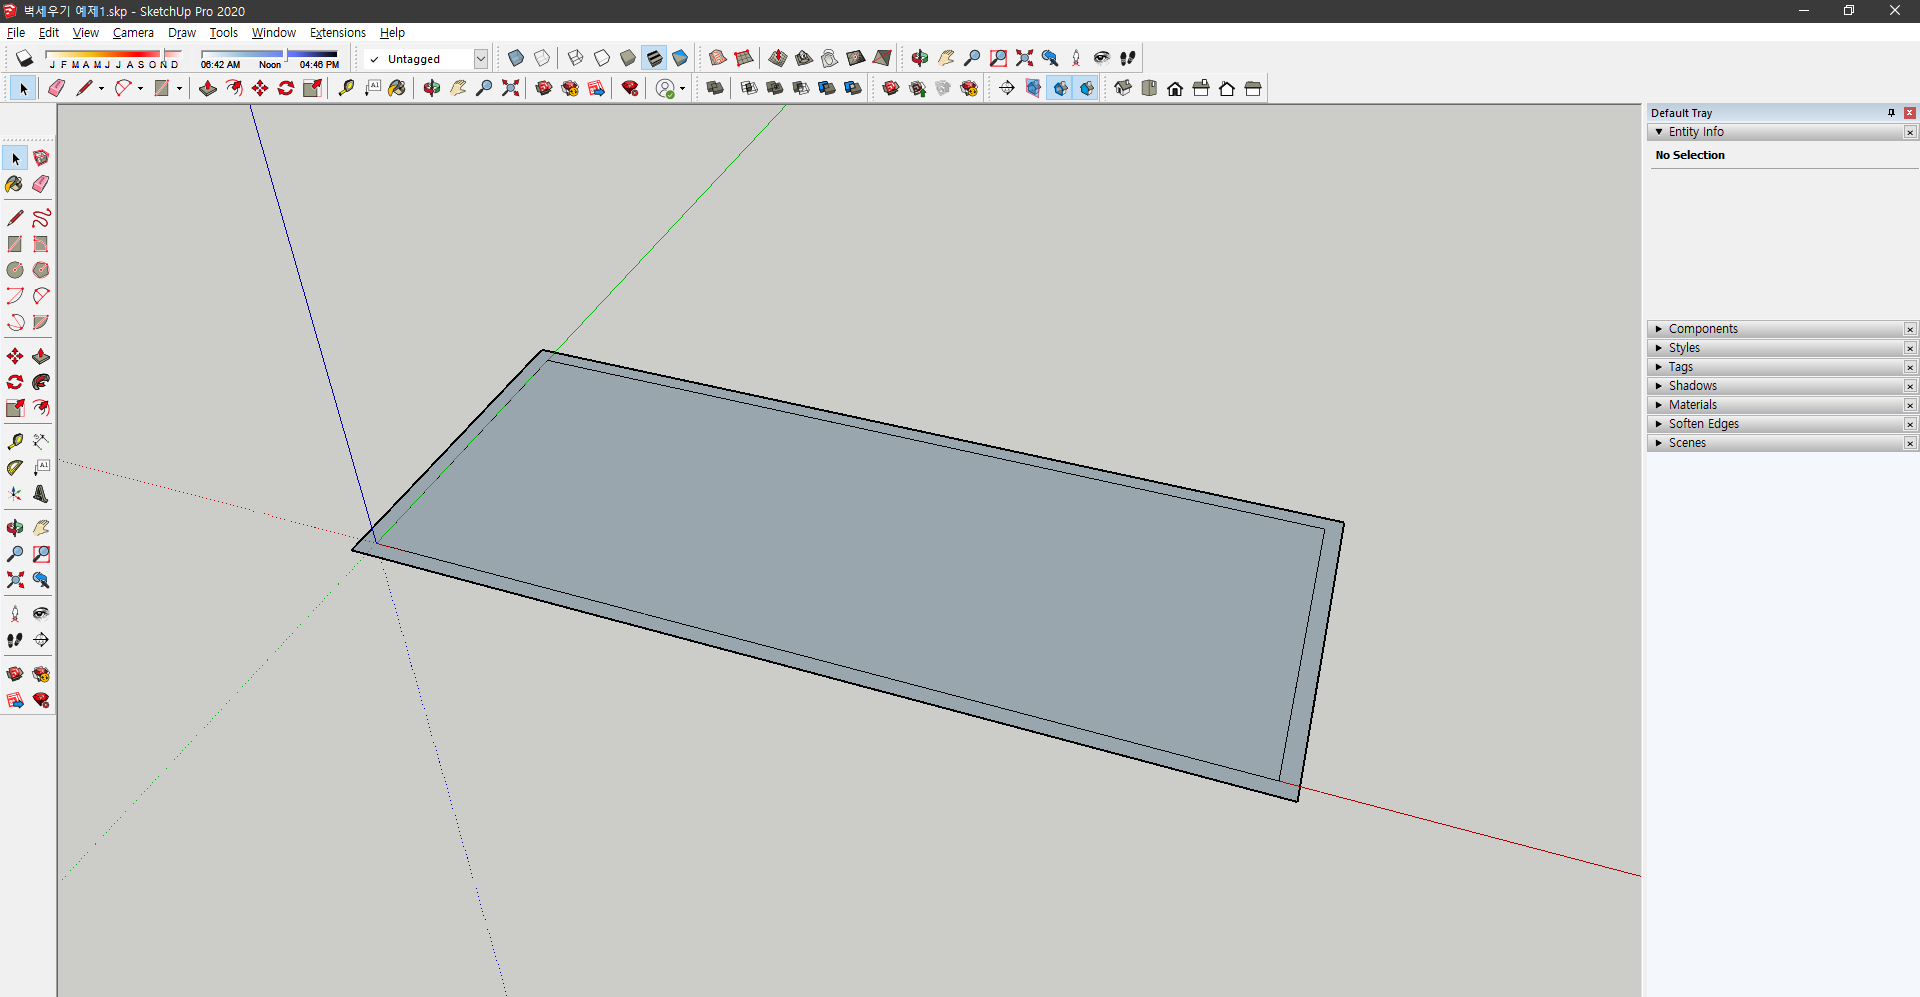This screenshot has width=1920, height=997.
Task: Activate the Look Around eye tool in top toolbar
Action: pyautogui.click(x=1102, y=58)
